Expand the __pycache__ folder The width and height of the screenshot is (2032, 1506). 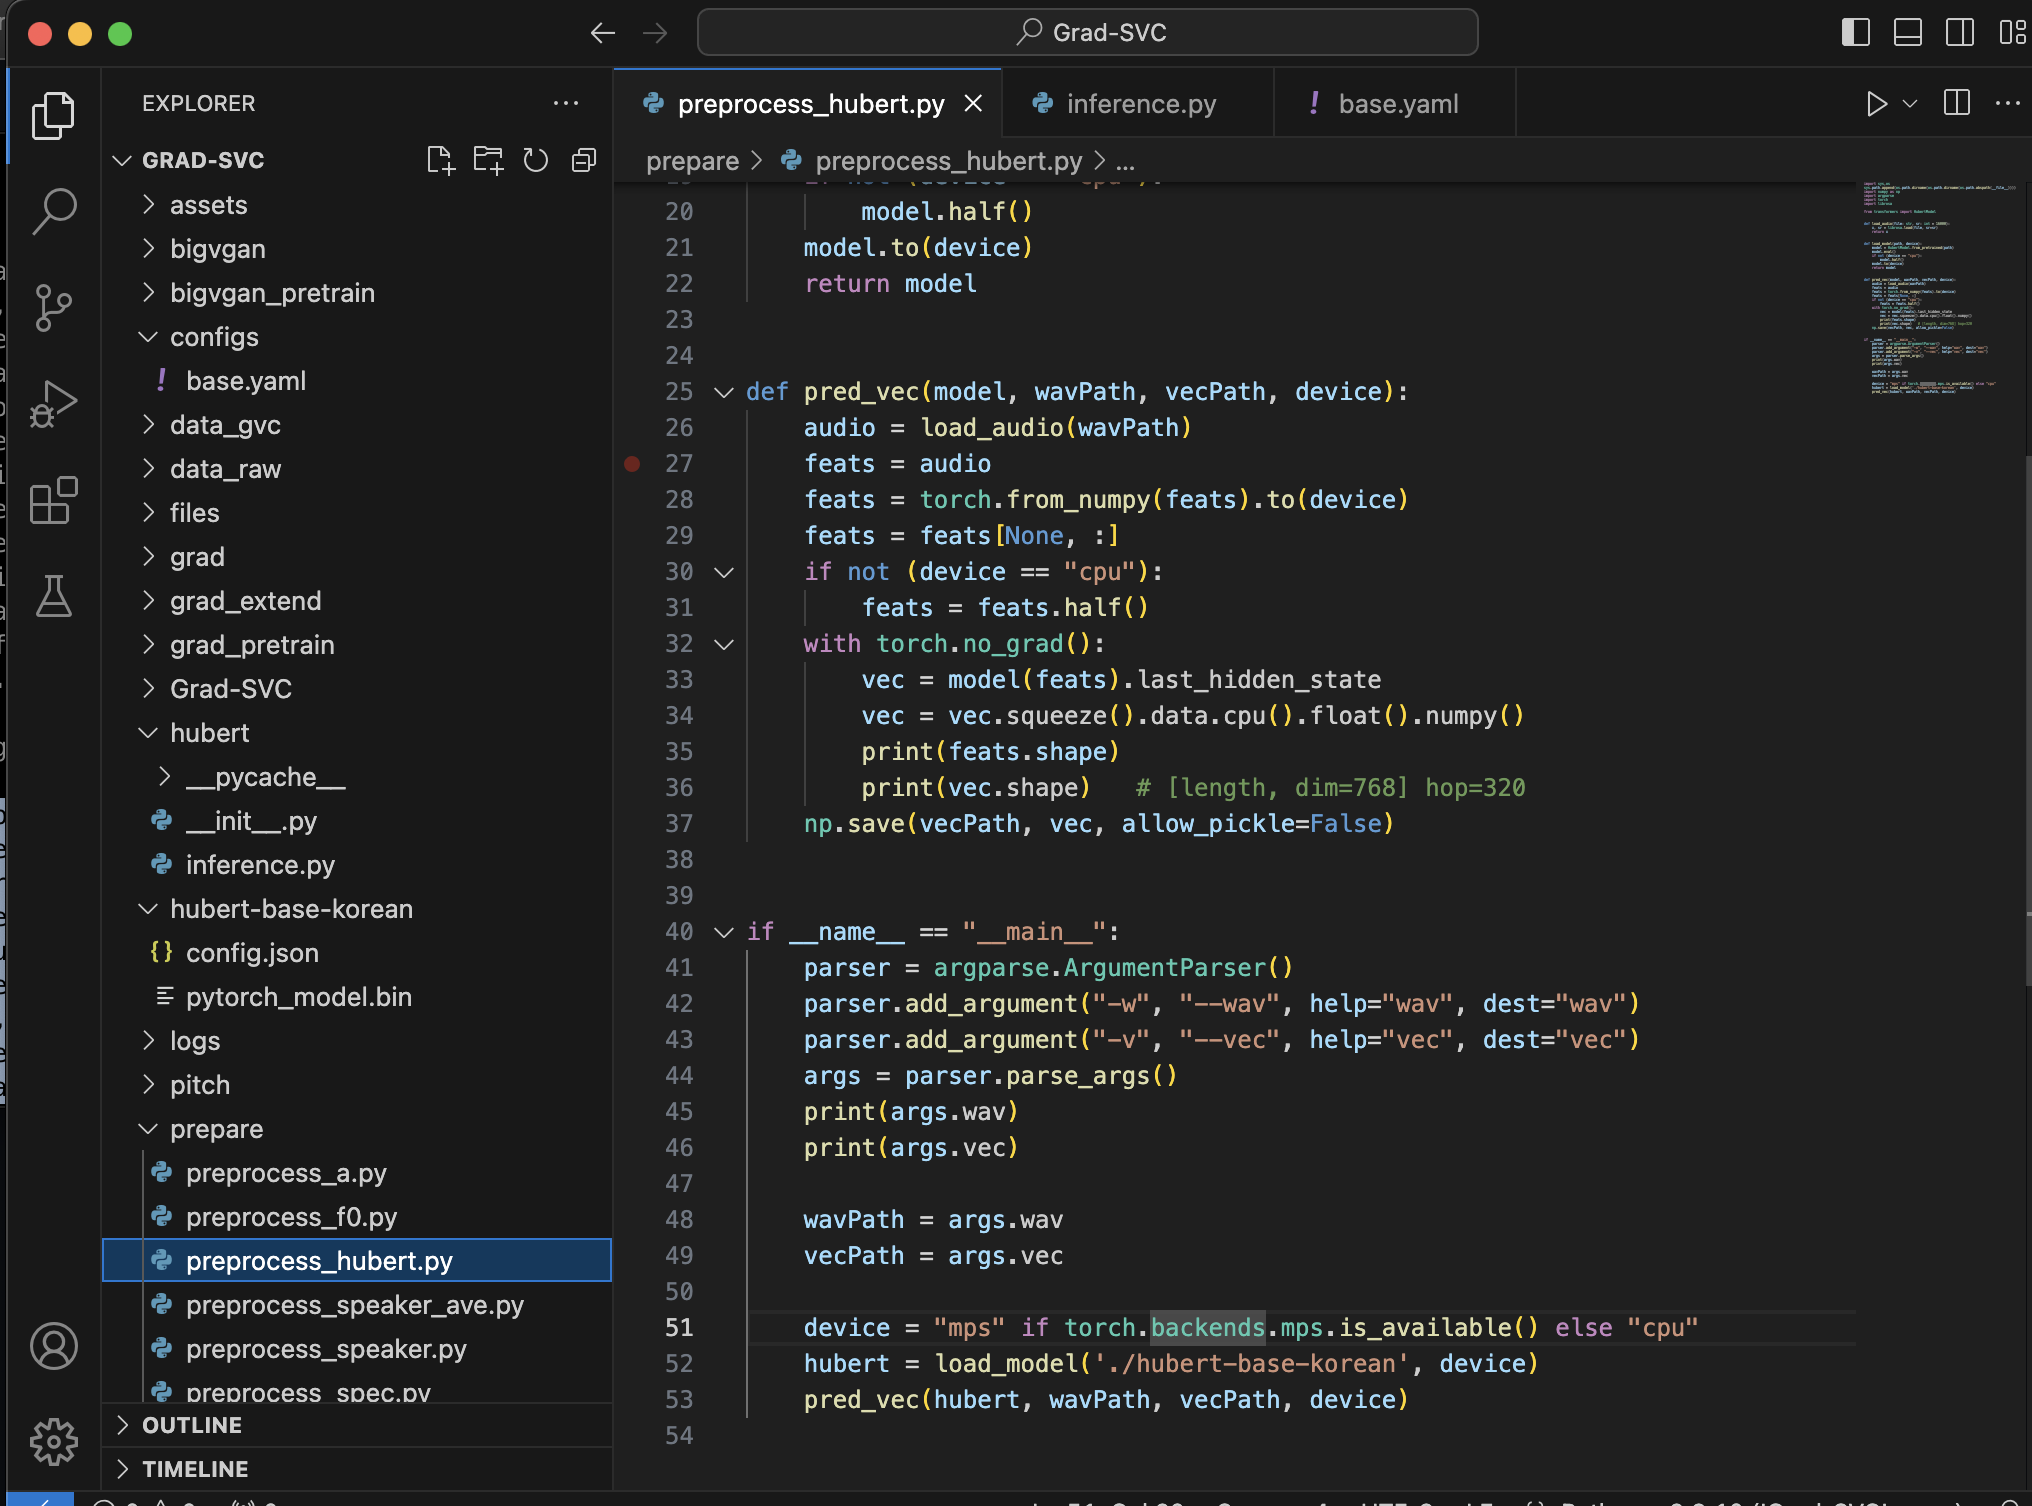click(164, 776)
